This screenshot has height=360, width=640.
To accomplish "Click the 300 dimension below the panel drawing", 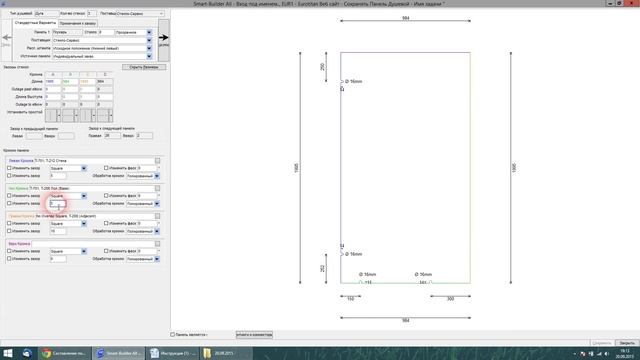I will 450,299.
